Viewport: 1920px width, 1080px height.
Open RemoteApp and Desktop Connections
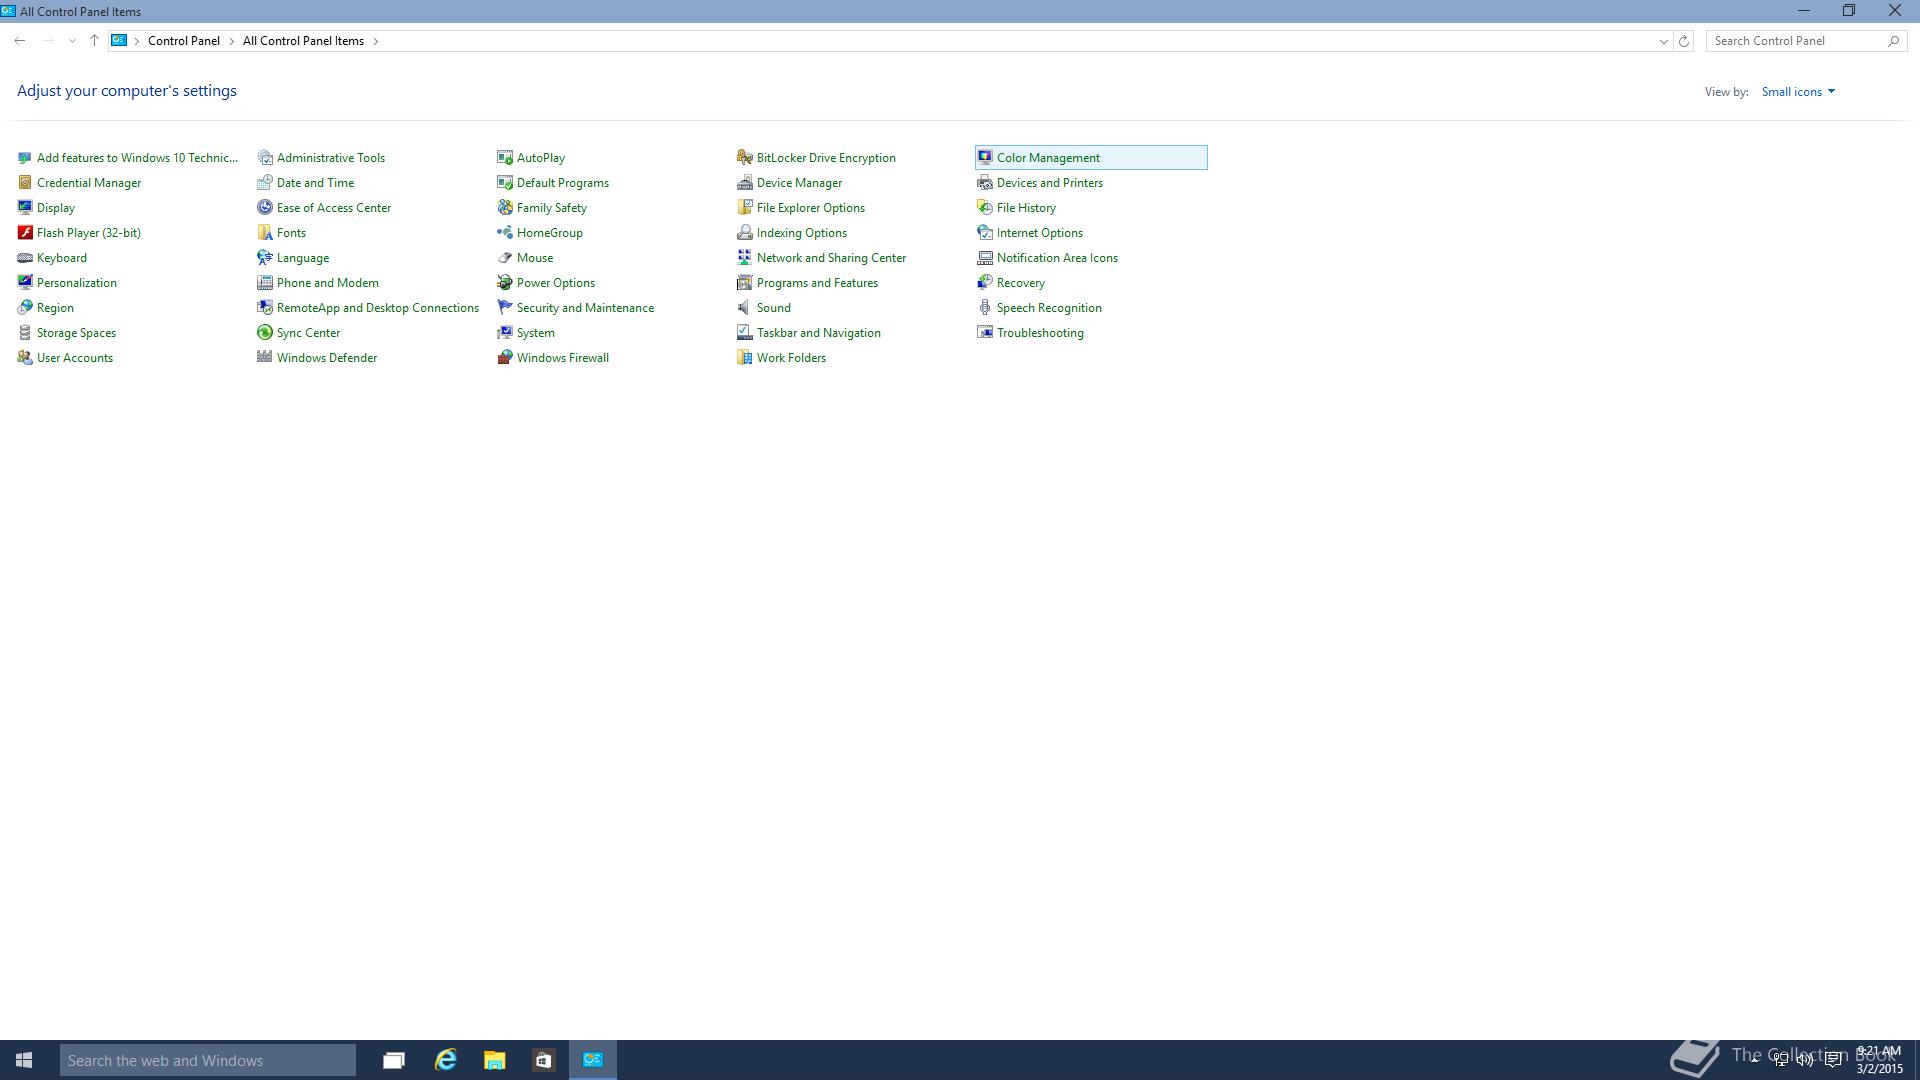pos(378,308)
